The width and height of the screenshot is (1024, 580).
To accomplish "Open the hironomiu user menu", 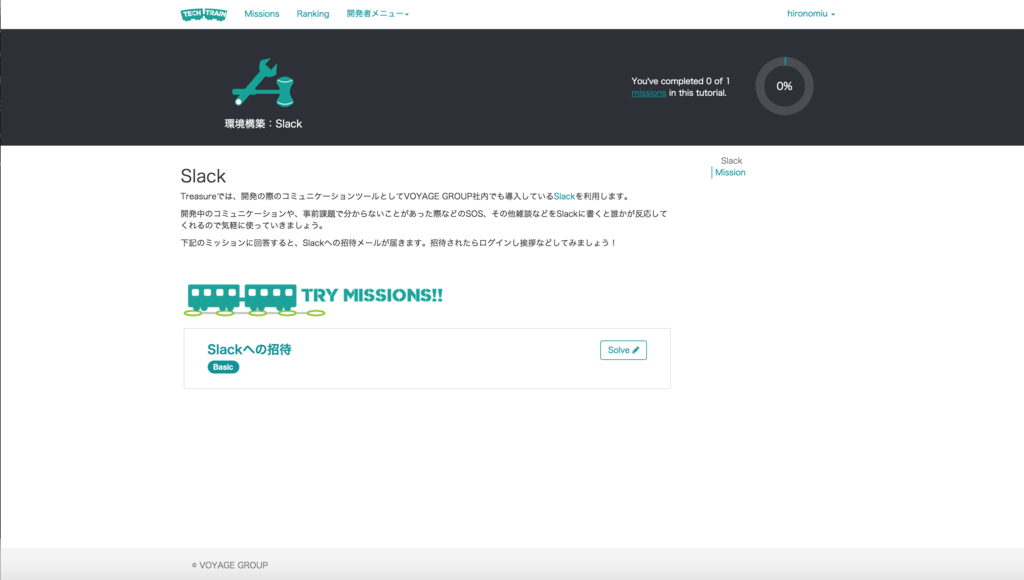I will pyautogui.click(x=810, y=14).
